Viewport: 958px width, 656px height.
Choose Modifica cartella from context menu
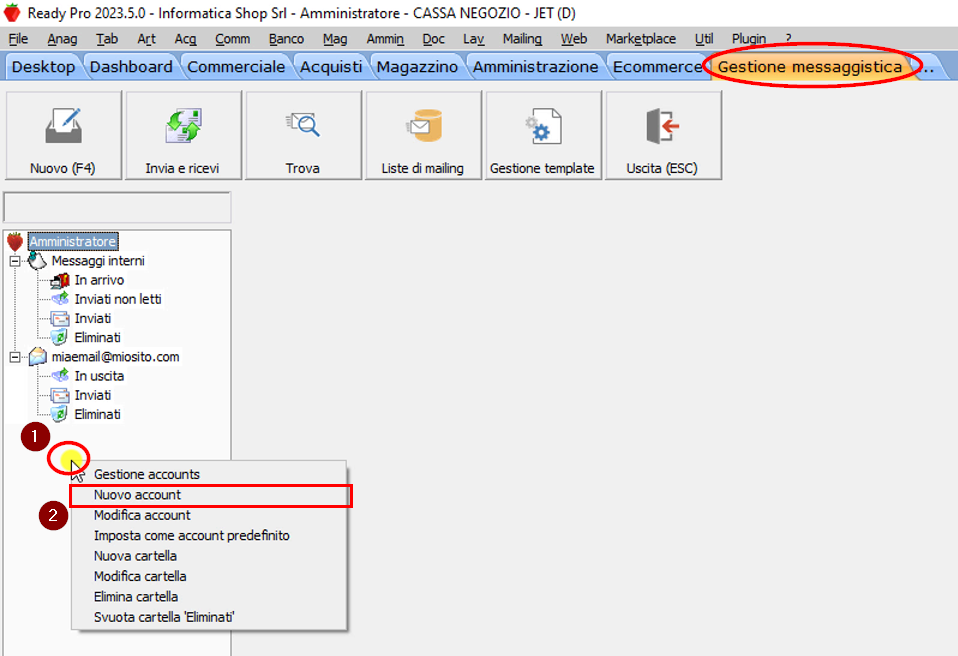point(210,577)
